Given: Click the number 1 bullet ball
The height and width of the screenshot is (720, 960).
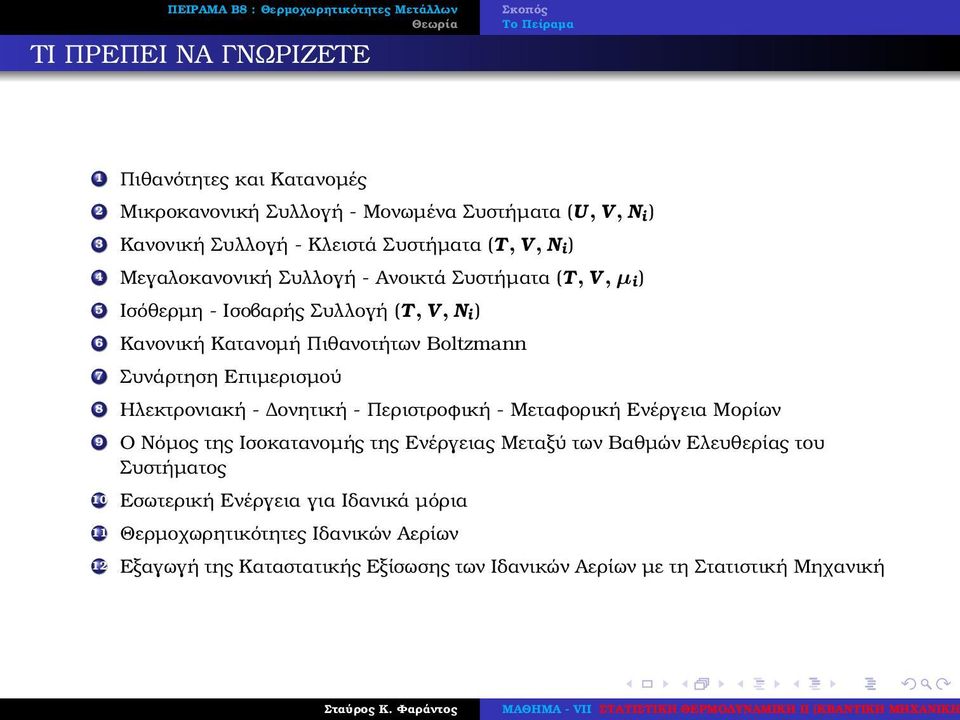Looking at the screenshot, I should pyautogui.click(x=99, y=179).
